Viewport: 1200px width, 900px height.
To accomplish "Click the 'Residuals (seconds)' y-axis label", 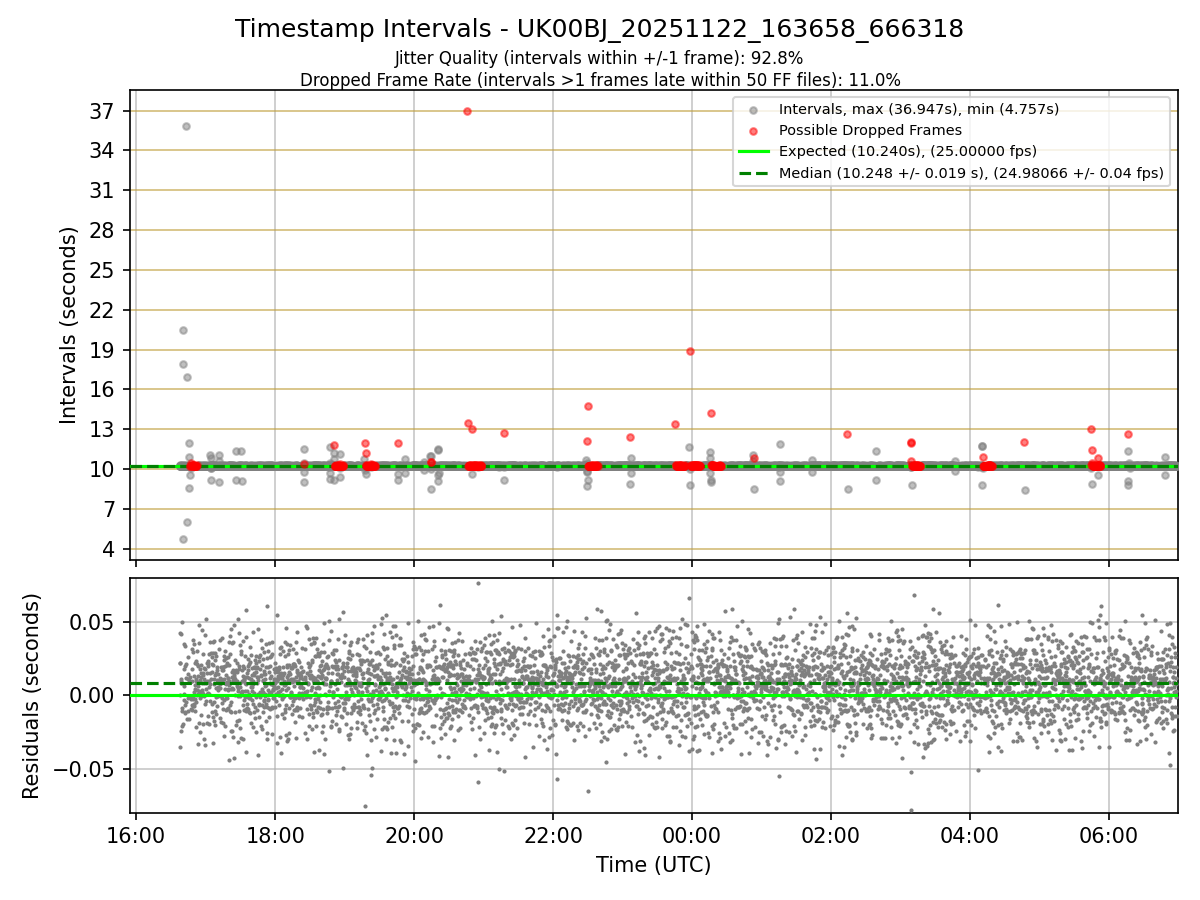I will 32,696.
